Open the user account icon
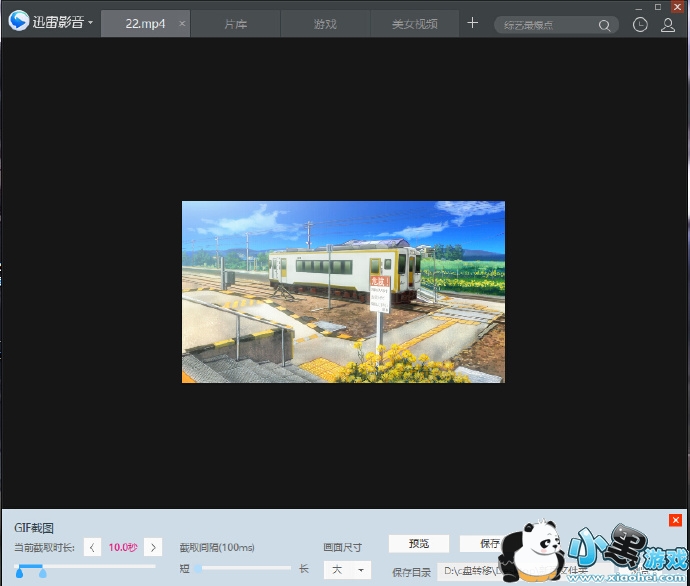This screenshot has height=586, width=690. pos(668,25)
